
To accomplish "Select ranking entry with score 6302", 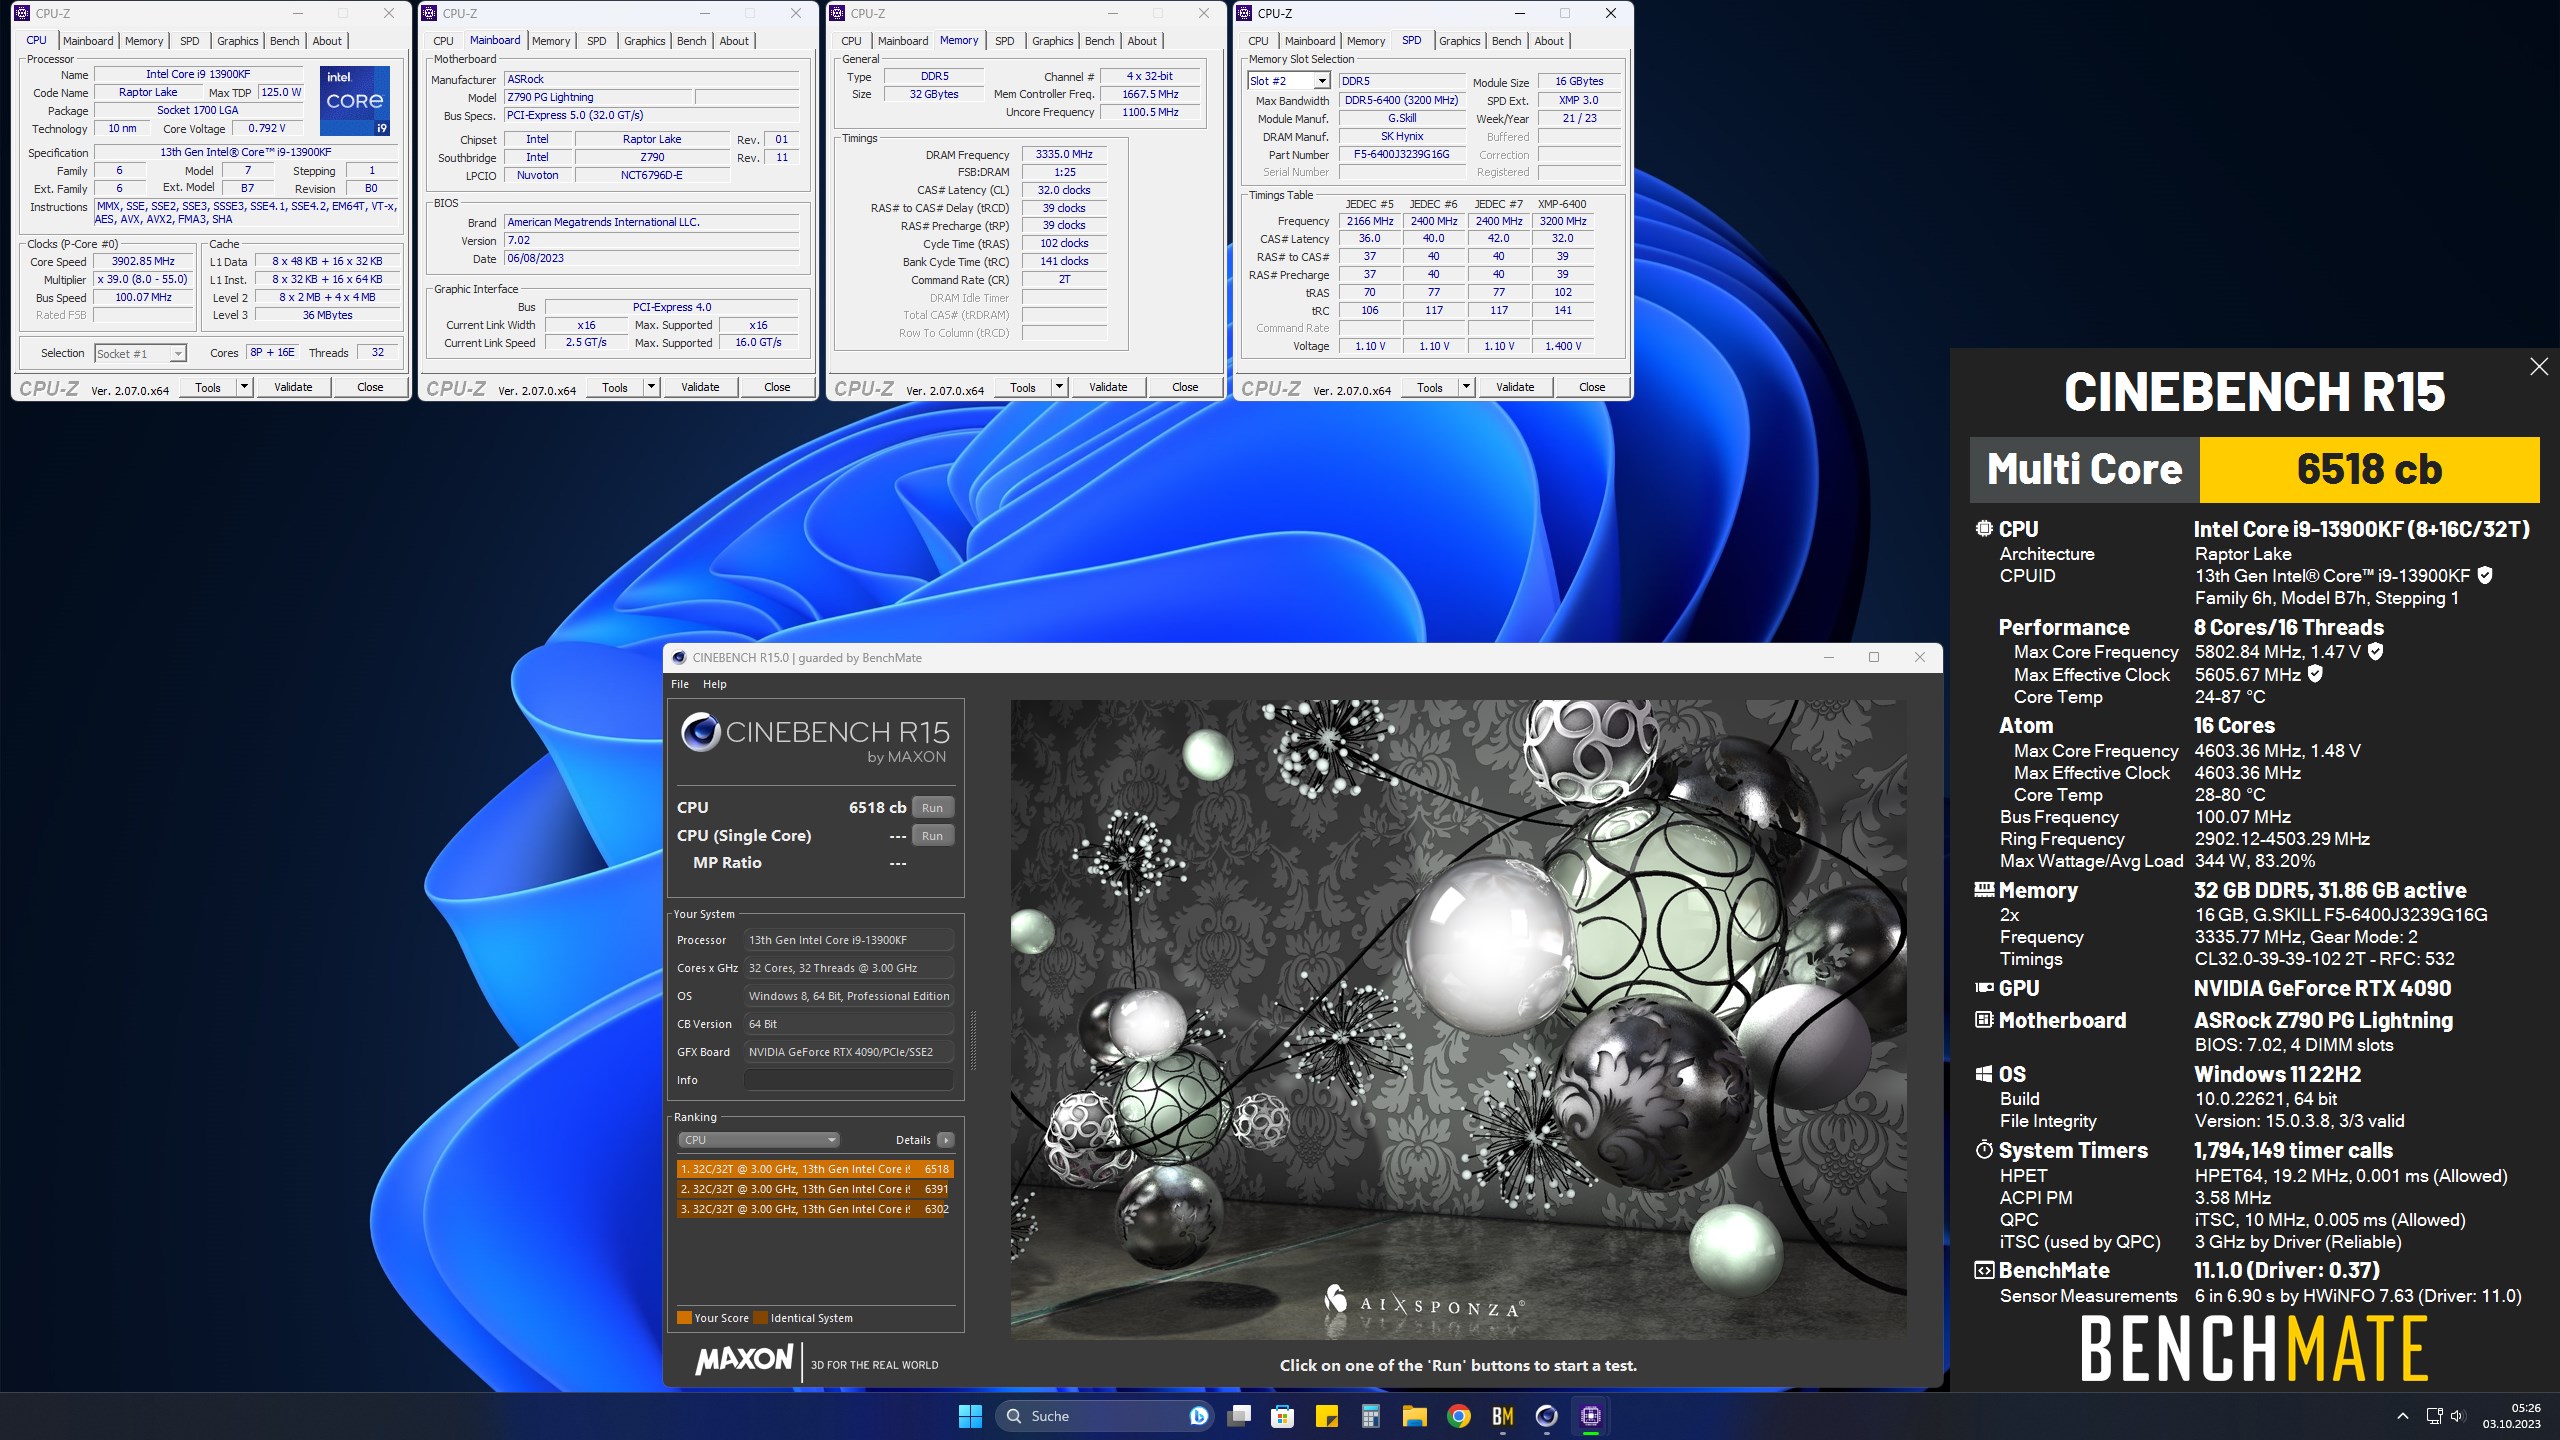I will [x=814, y=1209].
